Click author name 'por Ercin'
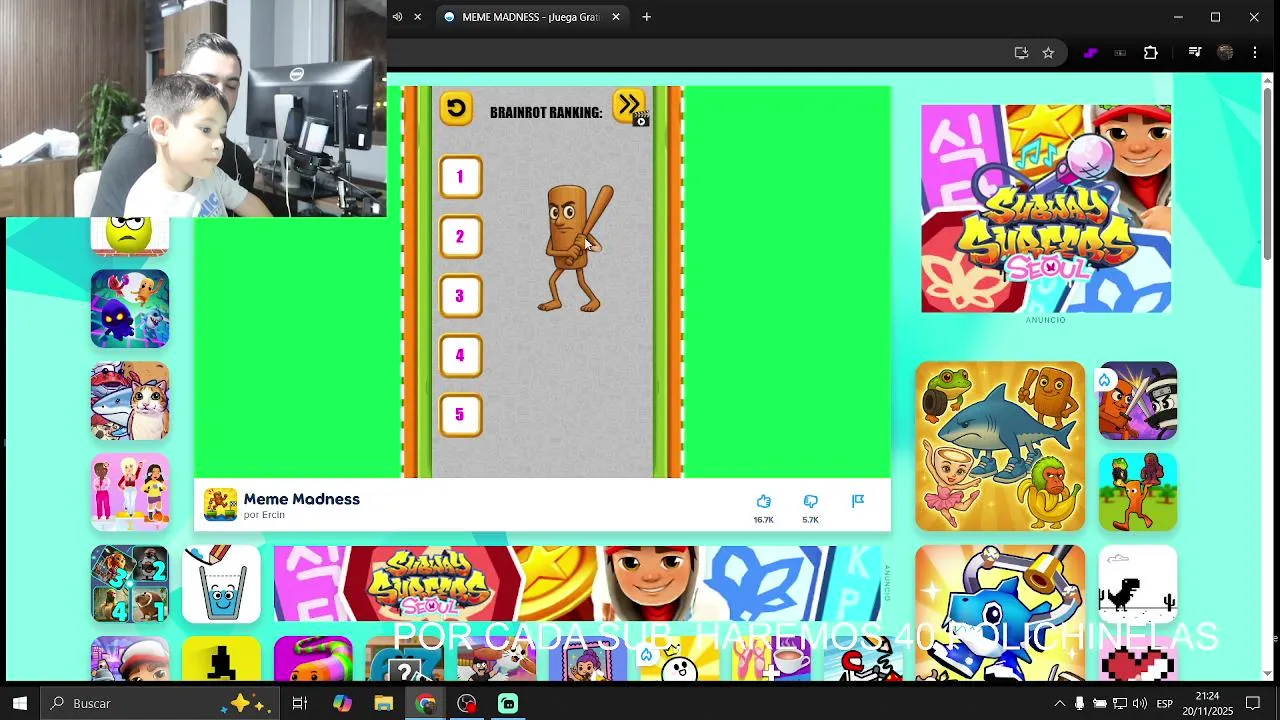The width and height of the screenshot is (1280, 720). click(264, 515)
